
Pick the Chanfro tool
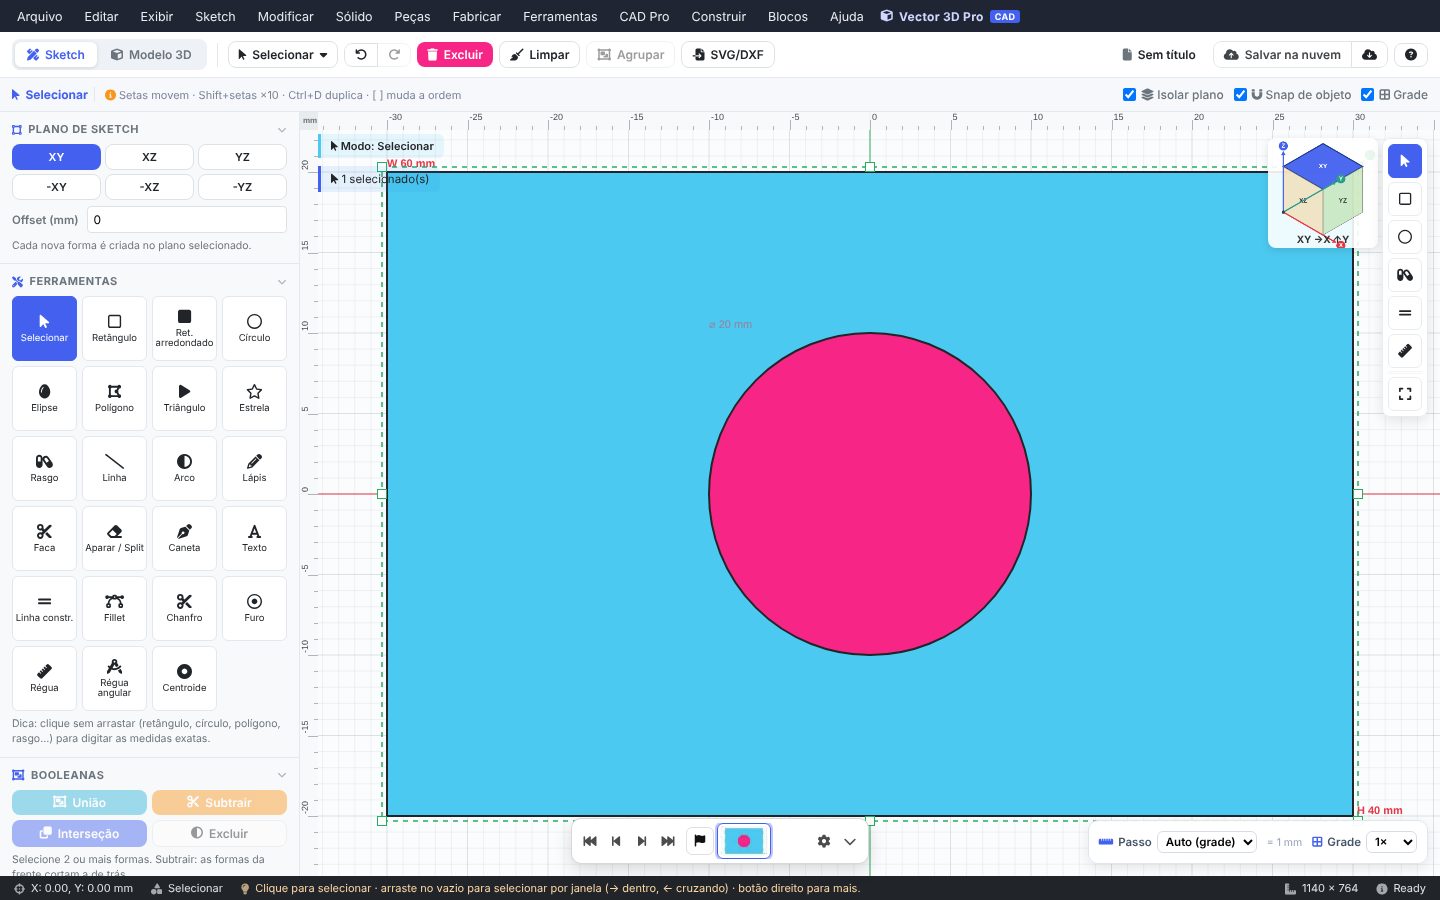(x=184, y=608)
